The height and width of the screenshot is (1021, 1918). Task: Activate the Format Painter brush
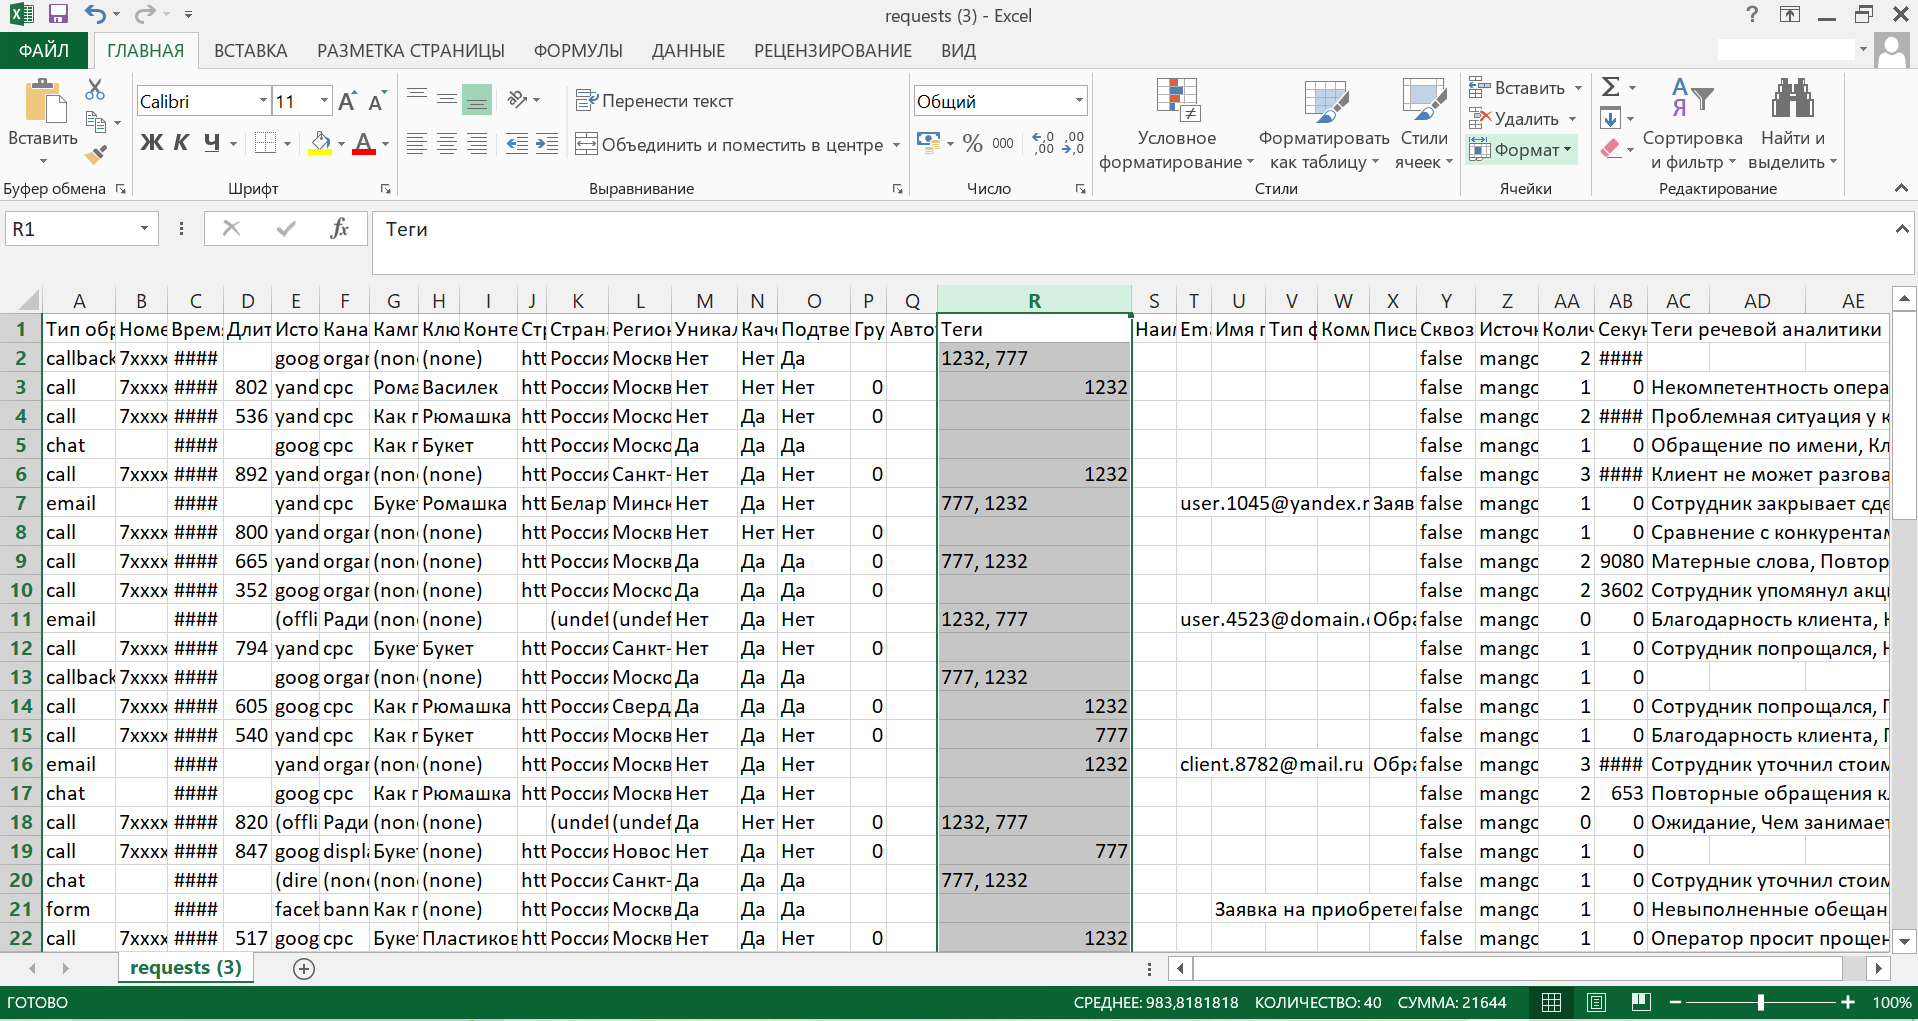[x=96, y=154]
